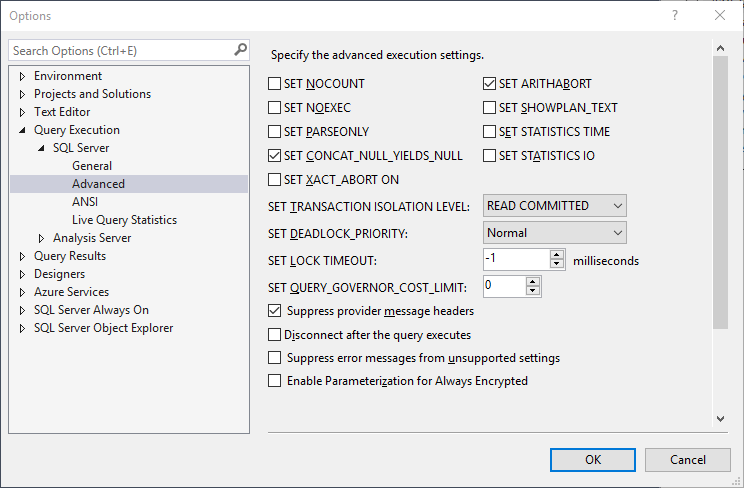Collapse the Query Execution node
Image resolution: width=744 pixels, height=488 pixels.
click(x=23, y=130)
